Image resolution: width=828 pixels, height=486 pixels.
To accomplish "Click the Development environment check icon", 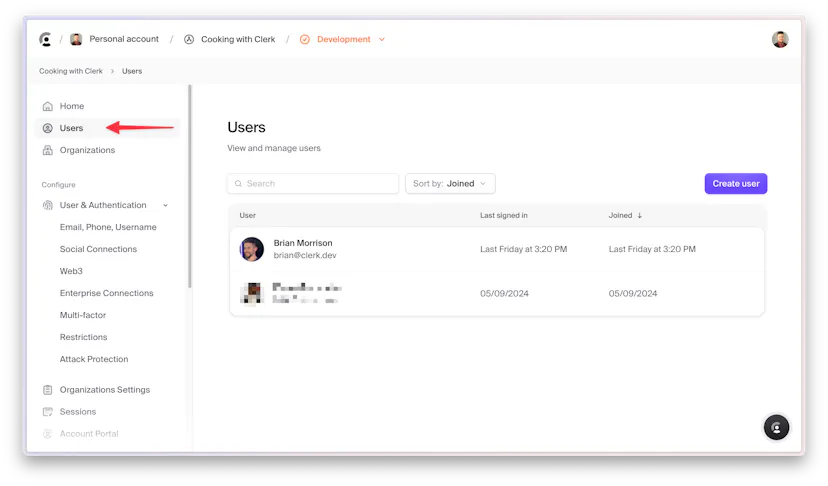I will tap(305, 40).
